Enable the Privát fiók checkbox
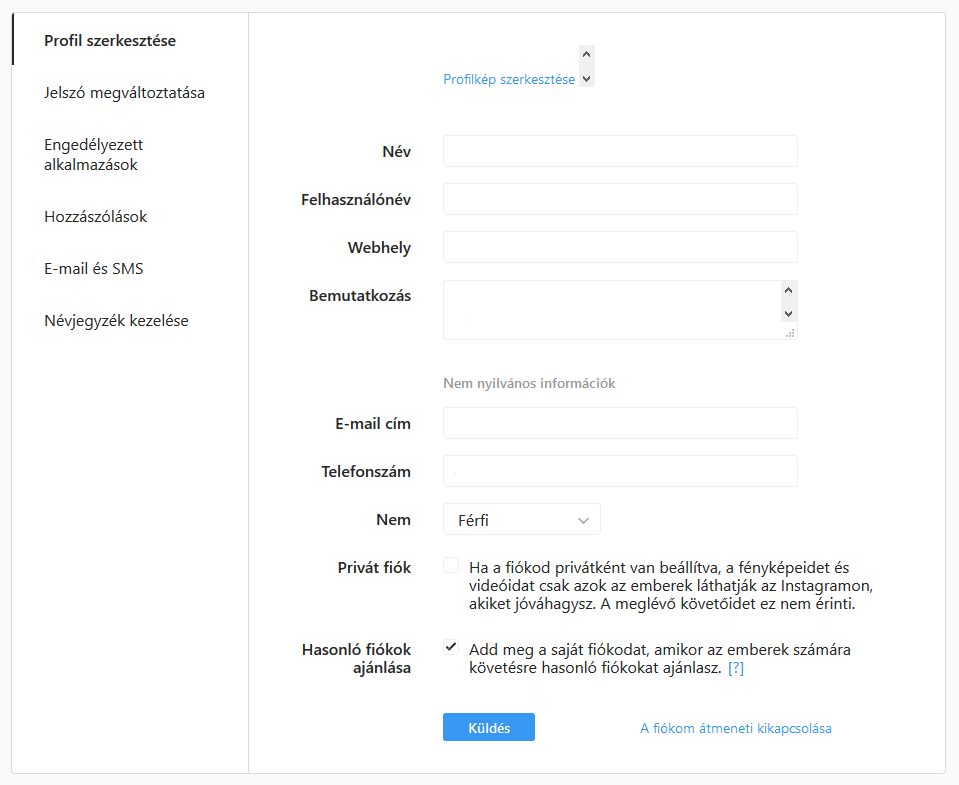959x785 pixels. (451, 565)
